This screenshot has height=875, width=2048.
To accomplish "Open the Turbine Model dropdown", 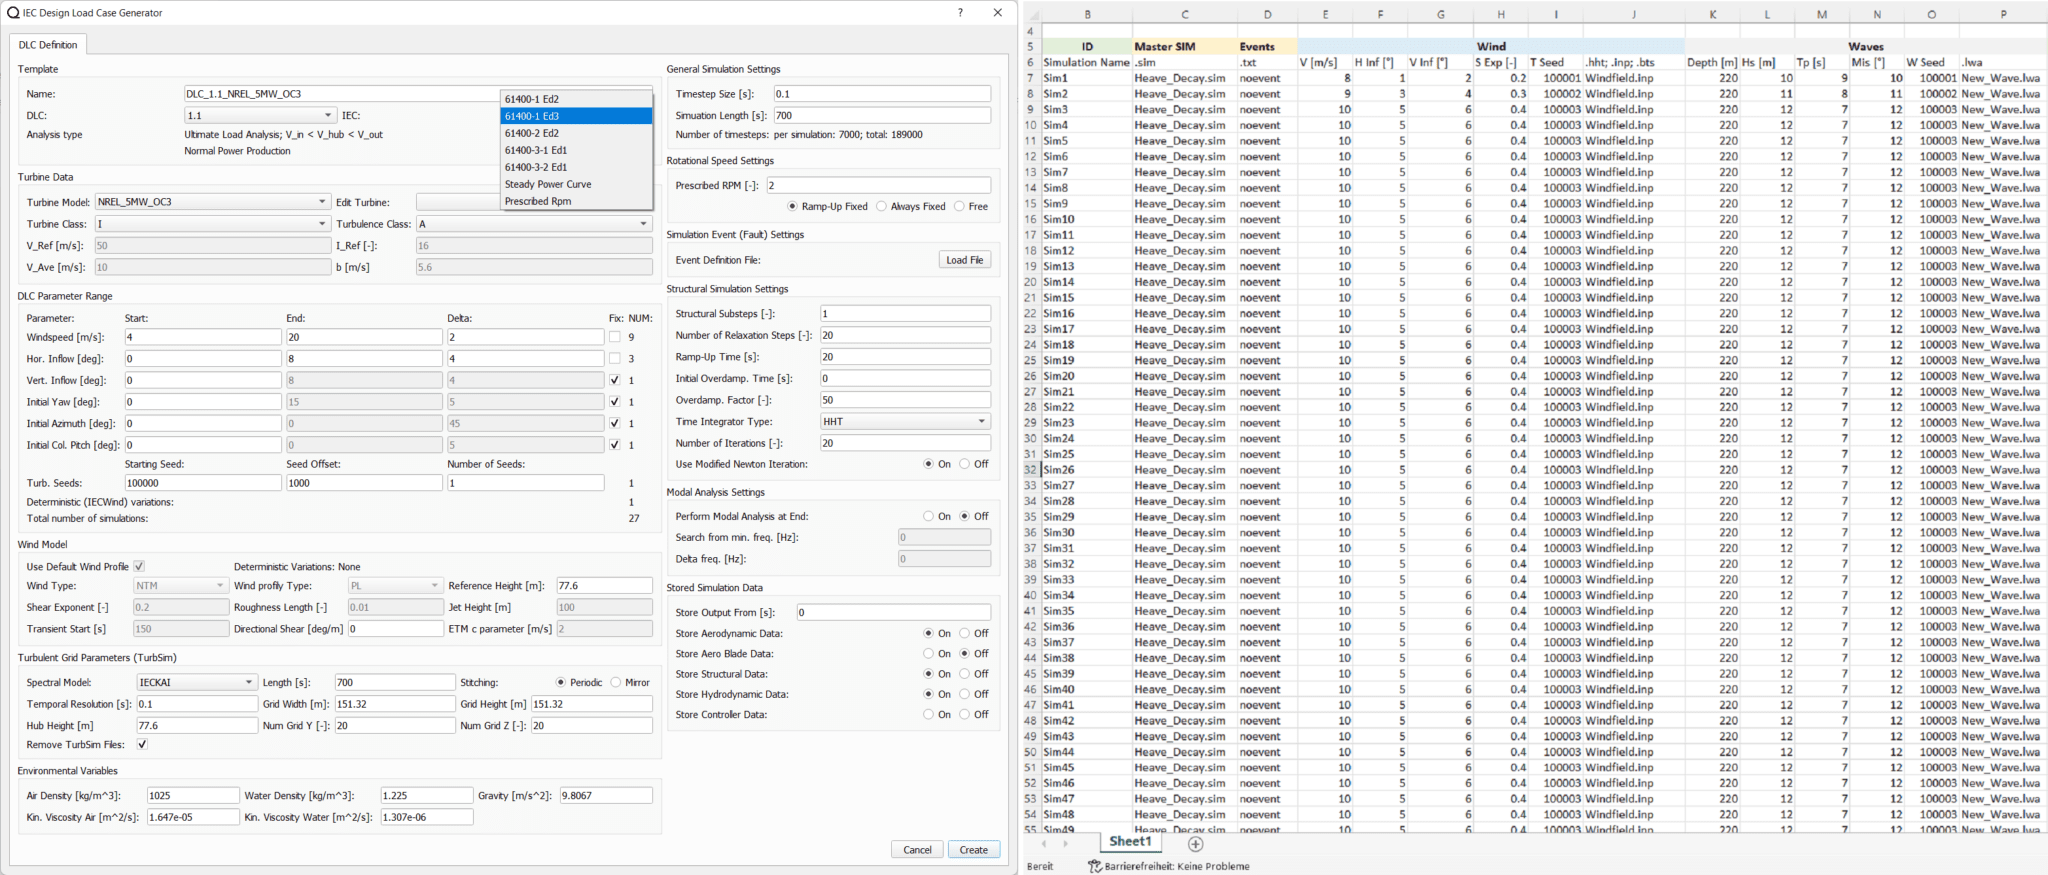I will click(212, 202).
